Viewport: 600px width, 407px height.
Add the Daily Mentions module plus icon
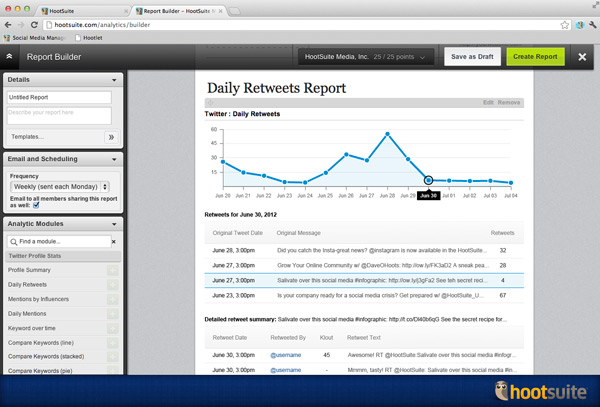112,314
